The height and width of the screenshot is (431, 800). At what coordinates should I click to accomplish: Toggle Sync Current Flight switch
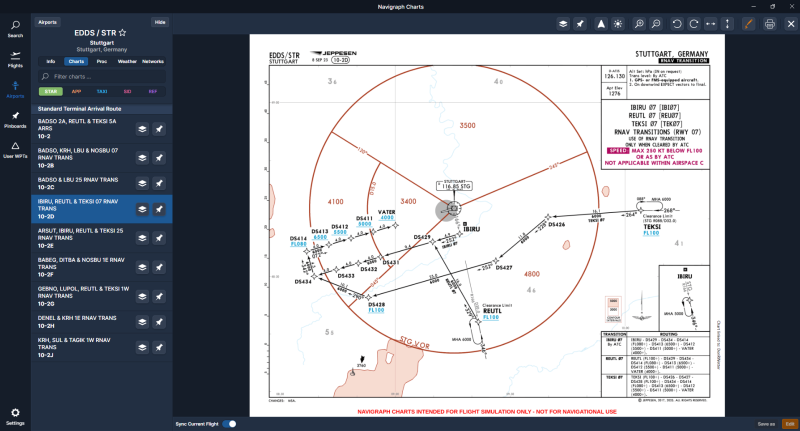(230, 424)
